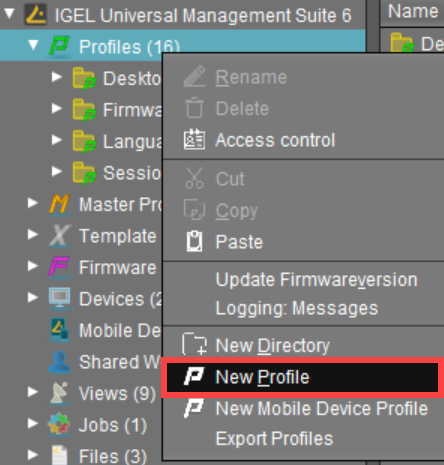
Task: Click the Name column header
Action: (x=413, y=13)
